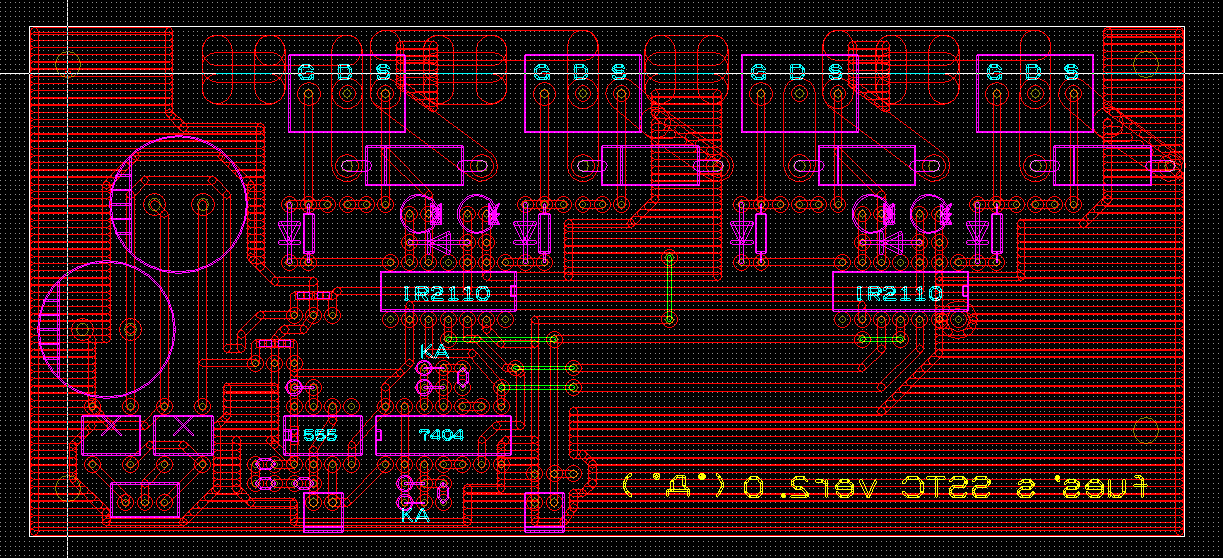Click the mounting hole above the SSTC text
This screenshot has width=1223, height=558.
pos(1146,430)
